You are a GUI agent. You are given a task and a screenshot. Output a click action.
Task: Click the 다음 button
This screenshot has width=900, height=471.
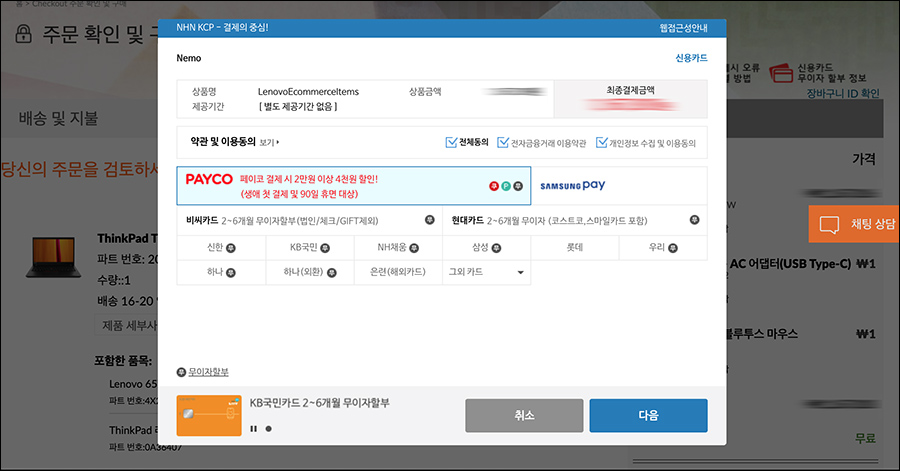649,415
